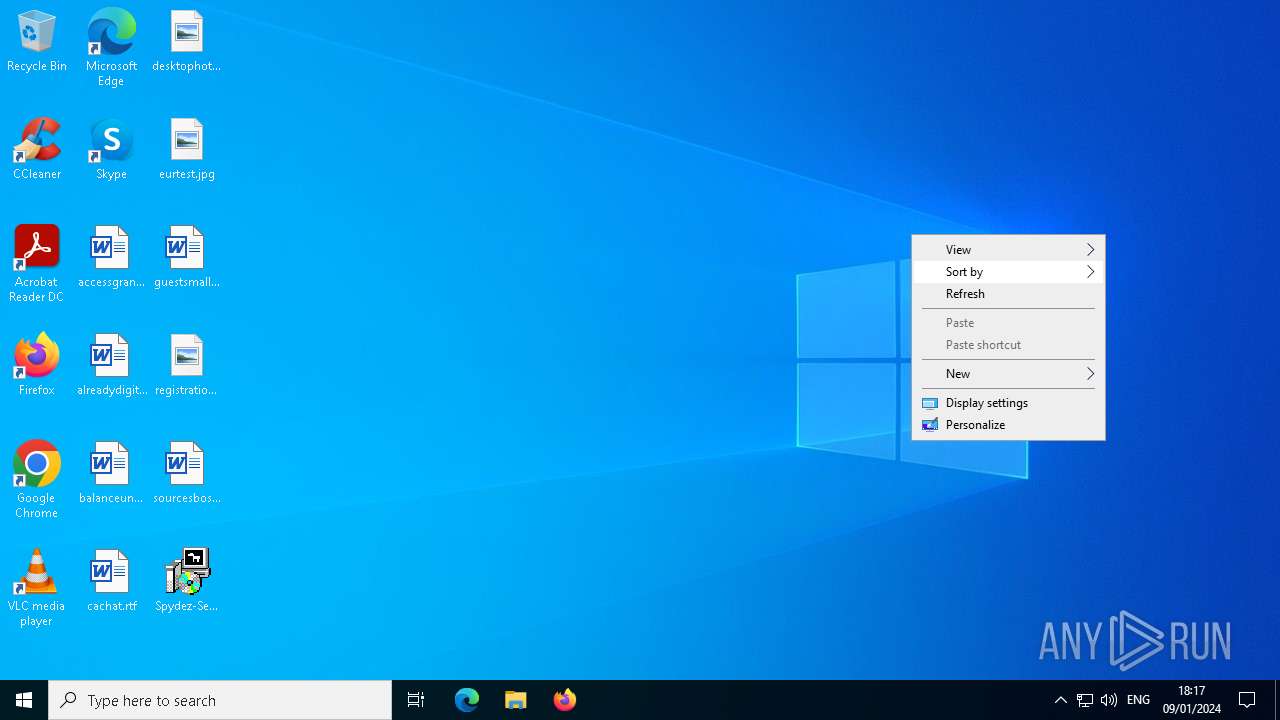Select the registratio... image file icon
The height and width of the screenshot is (720, 1280).
[187, 366]
